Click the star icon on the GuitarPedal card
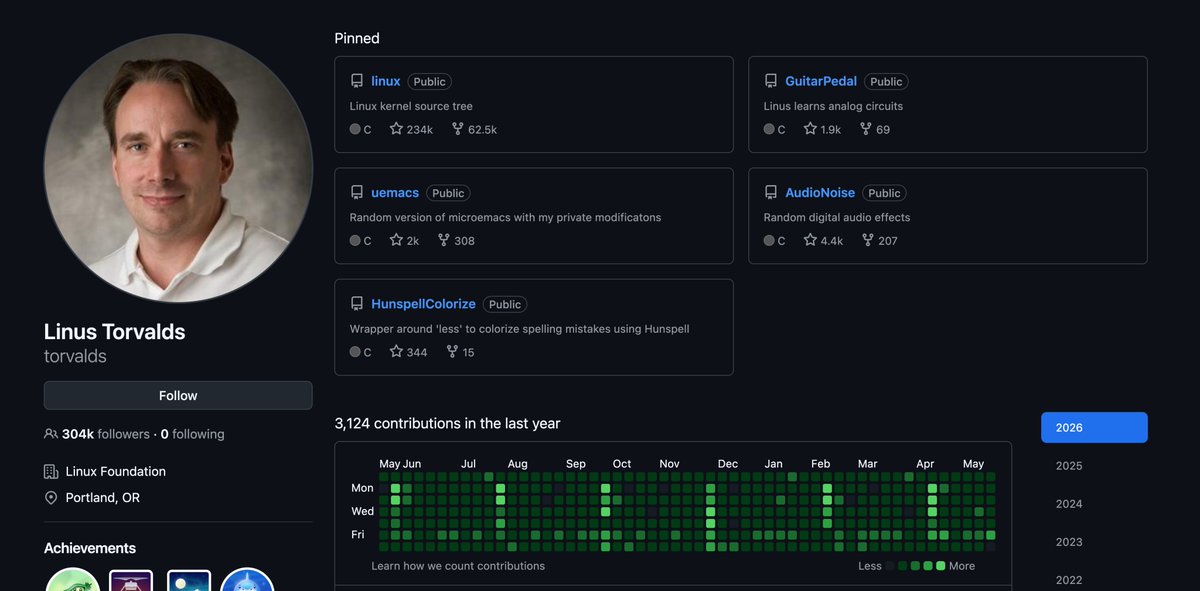 coord(810,129)
